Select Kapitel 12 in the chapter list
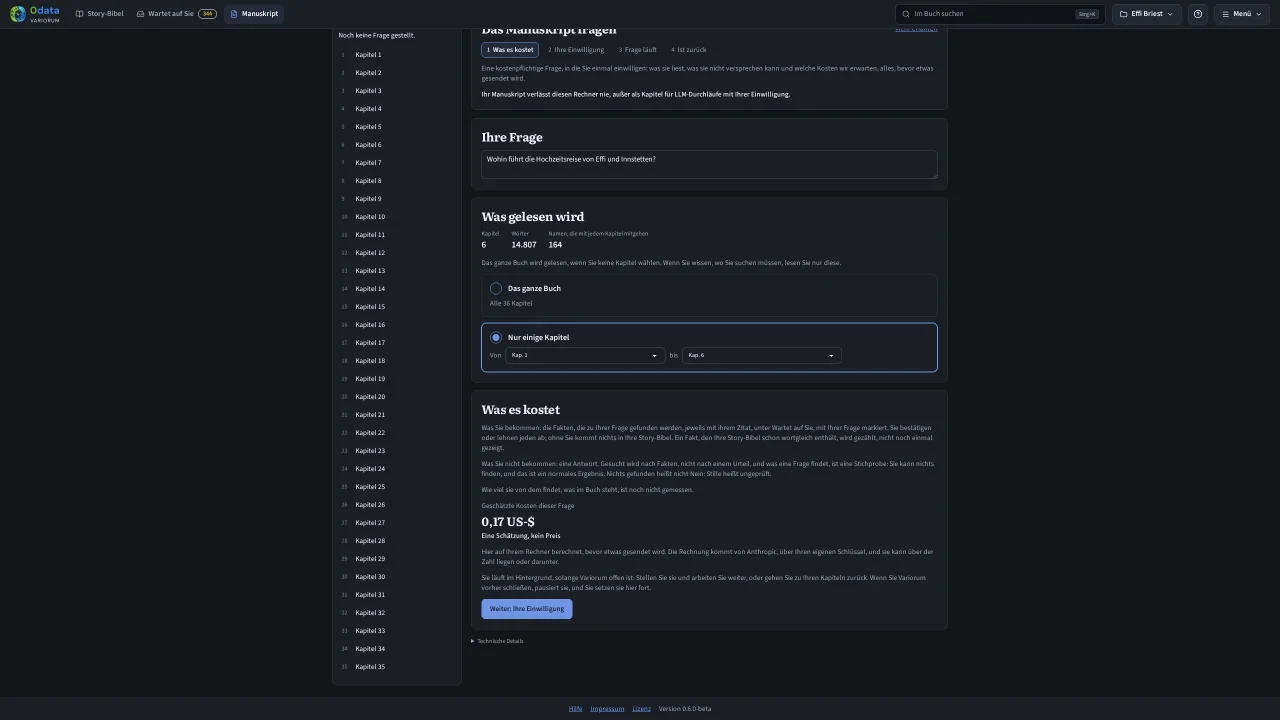 [396, 253]
